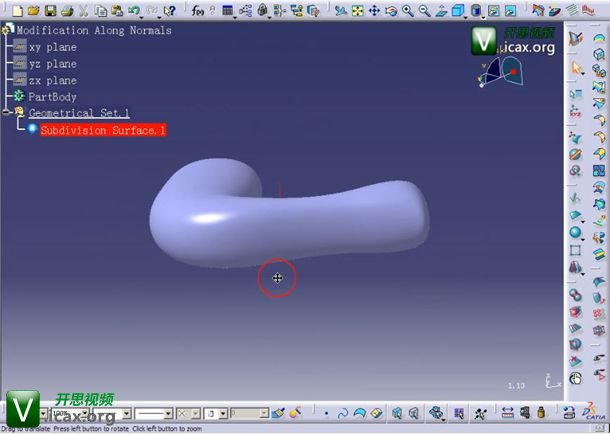This screenshot has height=434, width=610.
Task: Open the line type dropdown in the bottom toolbar
Action: click(168, 414)
